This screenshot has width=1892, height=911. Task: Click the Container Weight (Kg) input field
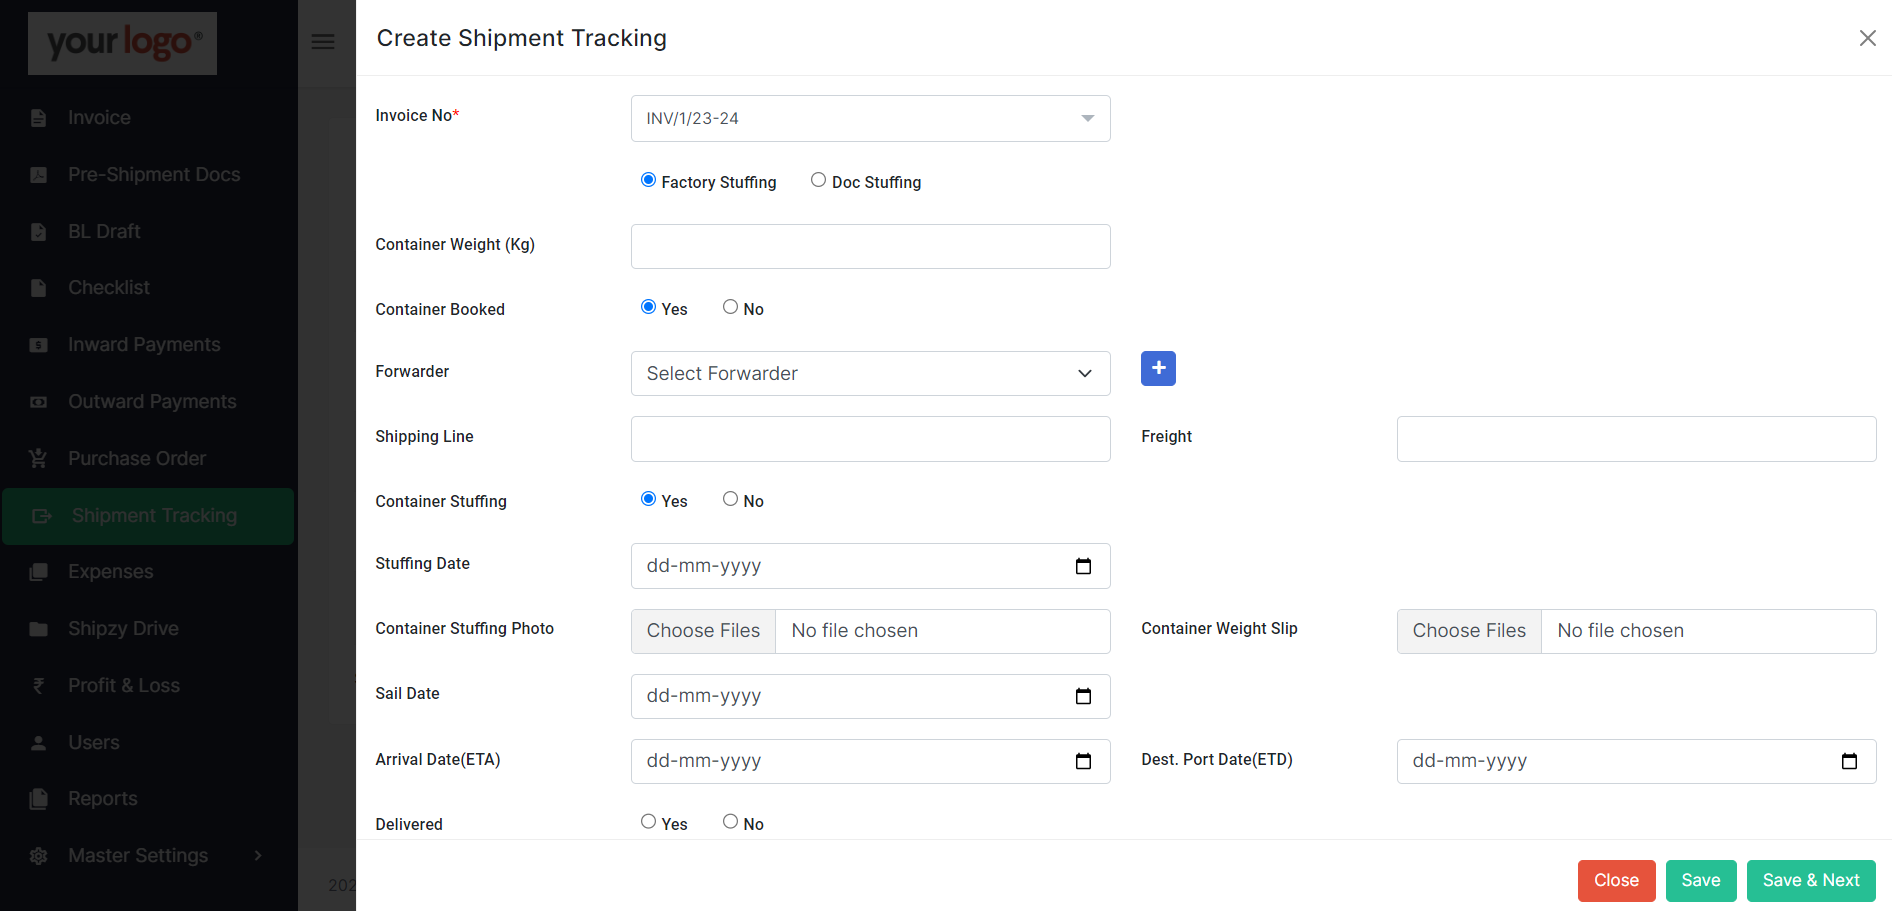pos(870,247)
